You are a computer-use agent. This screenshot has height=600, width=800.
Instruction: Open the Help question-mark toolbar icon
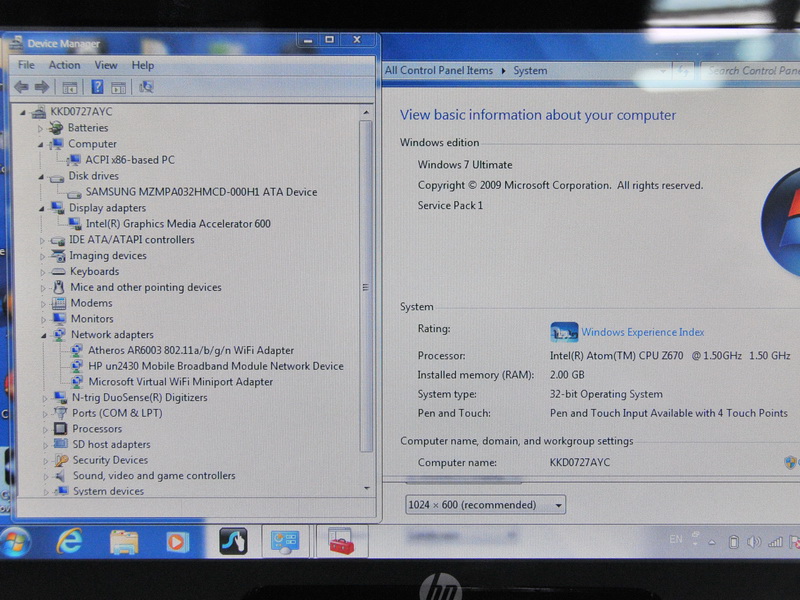(x=97, y=87)
